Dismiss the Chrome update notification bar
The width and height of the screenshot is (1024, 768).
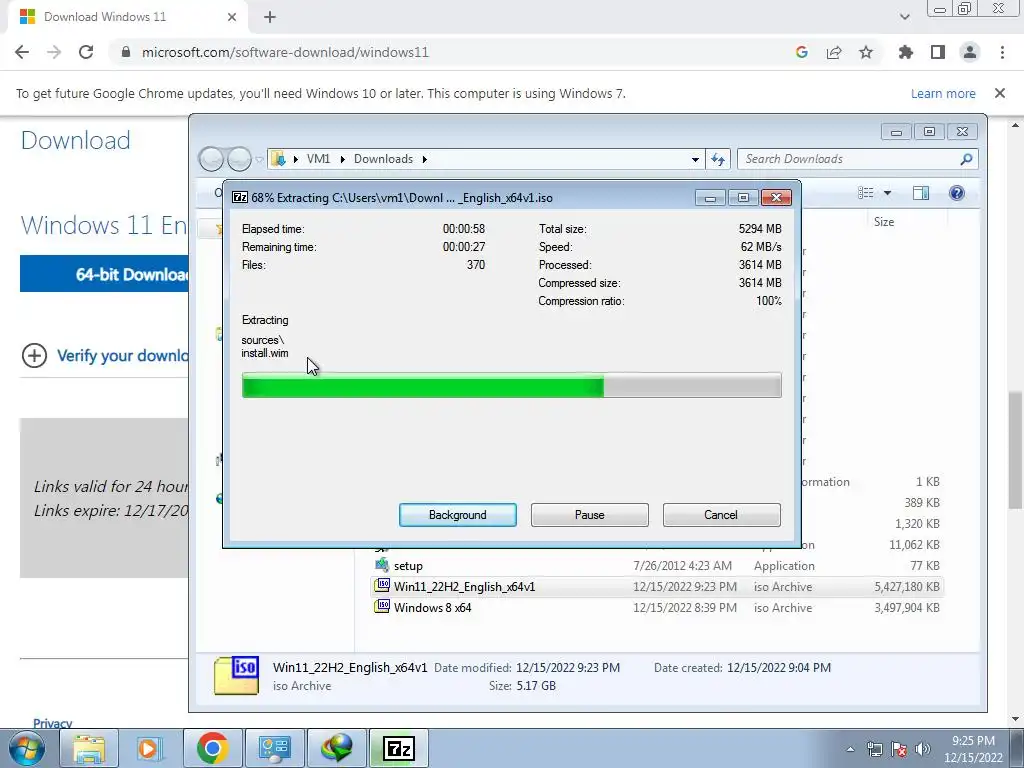pyautogui.click(x=1000, y=93)
